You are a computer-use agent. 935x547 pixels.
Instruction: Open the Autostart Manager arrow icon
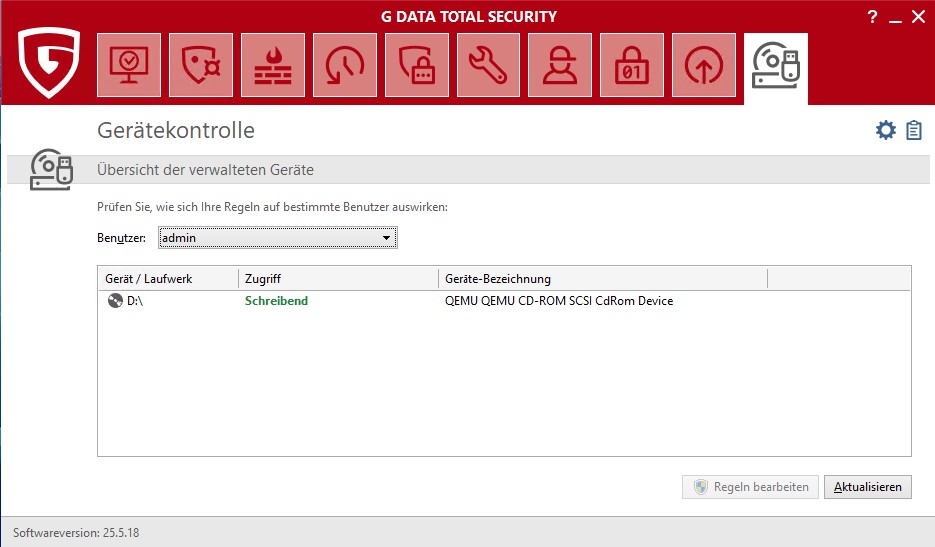click(705, 65)
